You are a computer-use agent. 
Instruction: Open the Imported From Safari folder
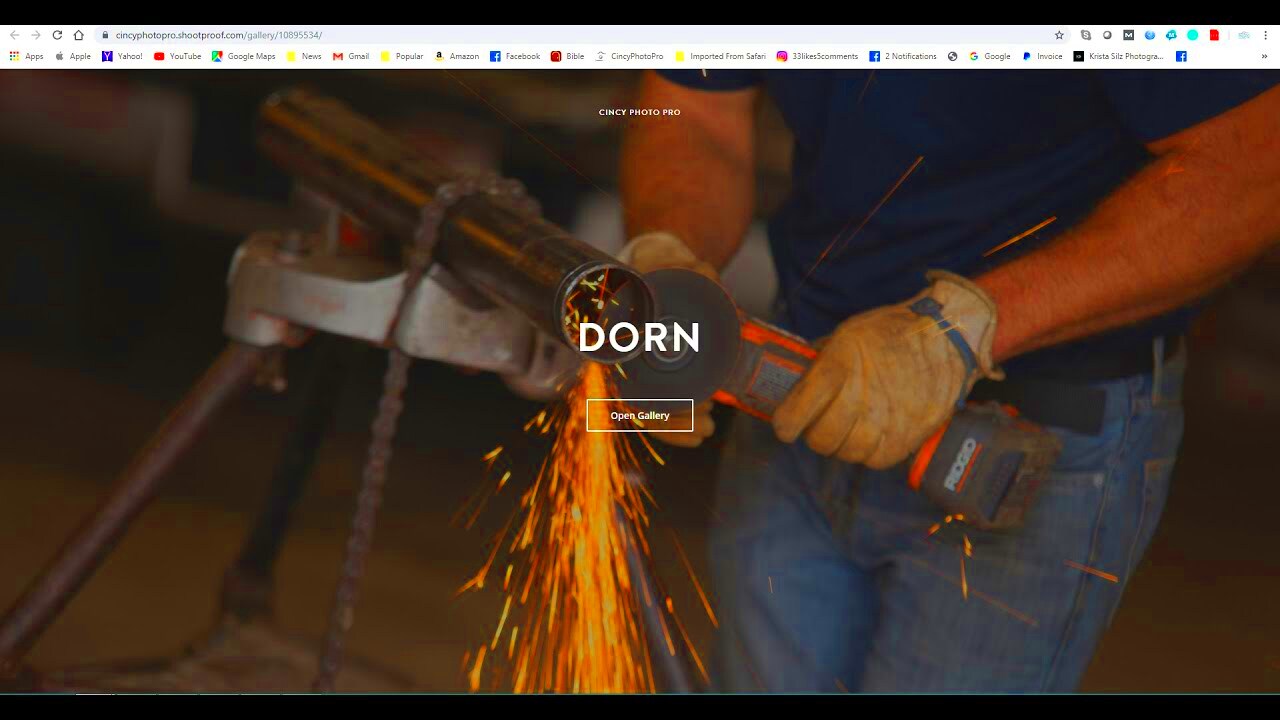click(x=720, y=57)
